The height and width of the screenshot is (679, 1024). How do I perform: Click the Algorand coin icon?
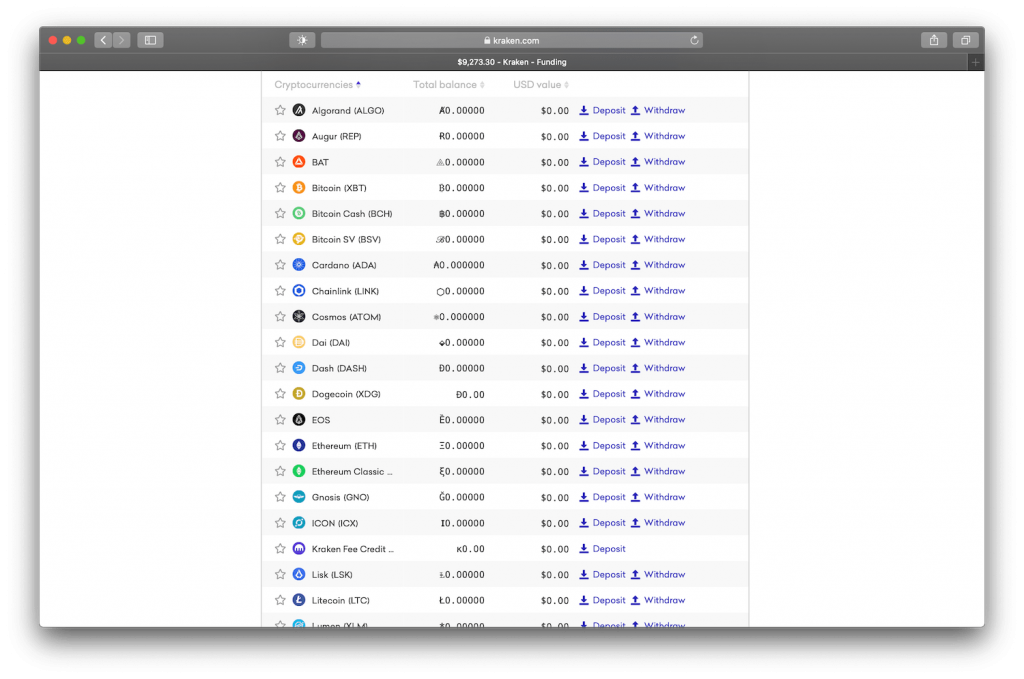coord(298,110)
